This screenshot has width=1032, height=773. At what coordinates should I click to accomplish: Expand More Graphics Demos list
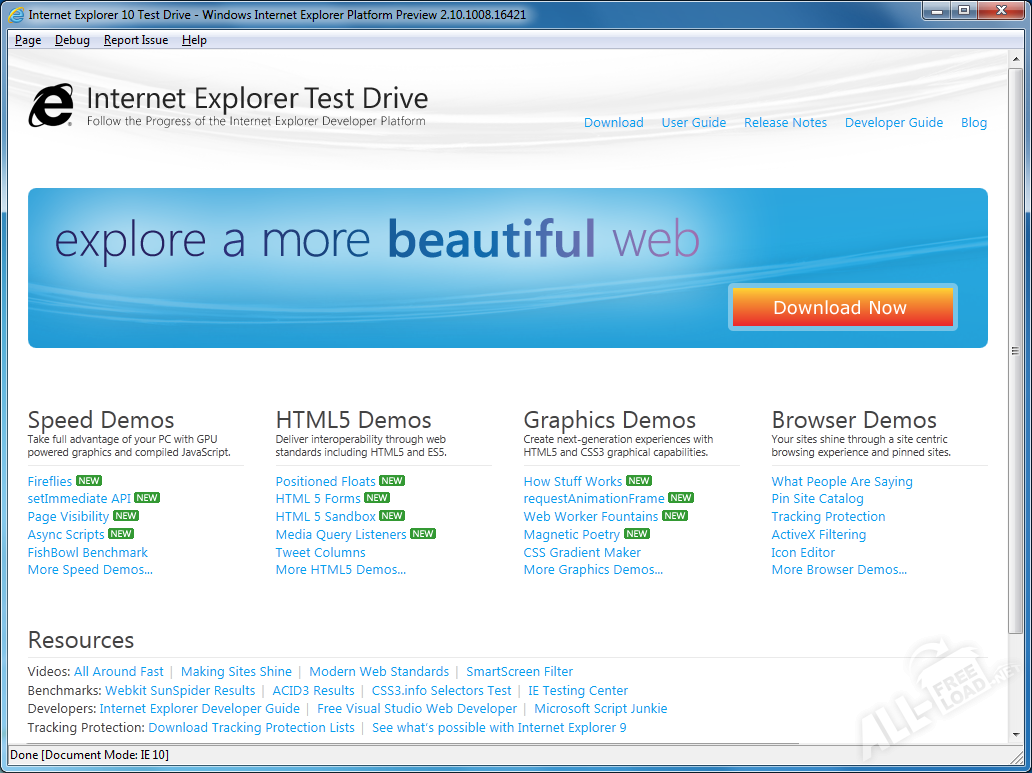[x=593, y=570]
